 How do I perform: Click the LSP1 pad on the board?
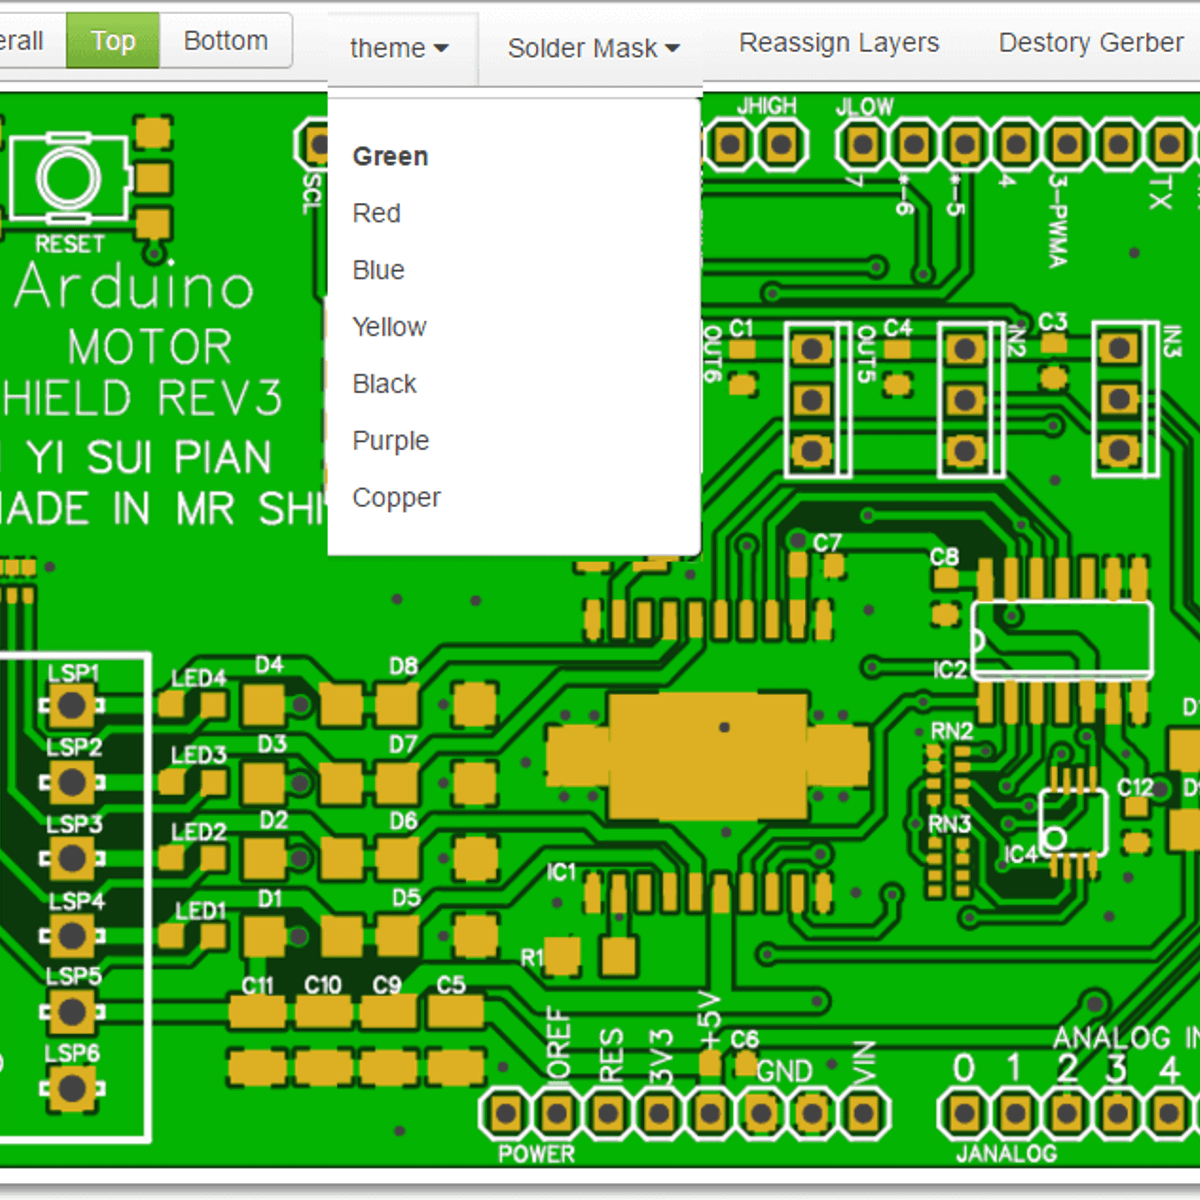(72, 706)
